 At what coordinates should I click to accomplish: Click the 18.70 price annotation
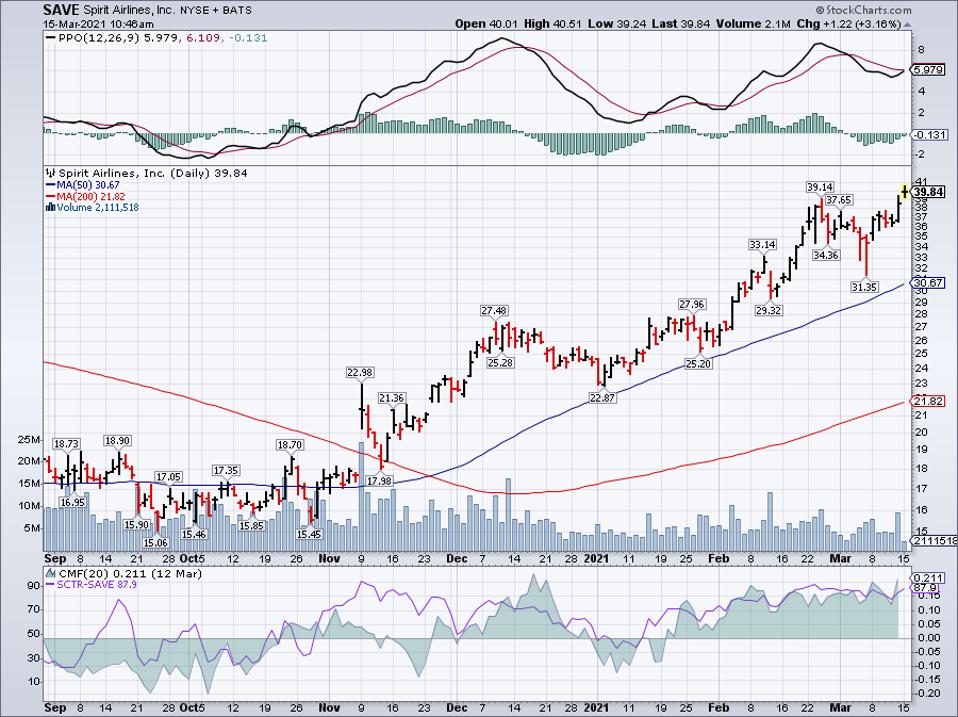pos(290,445)
